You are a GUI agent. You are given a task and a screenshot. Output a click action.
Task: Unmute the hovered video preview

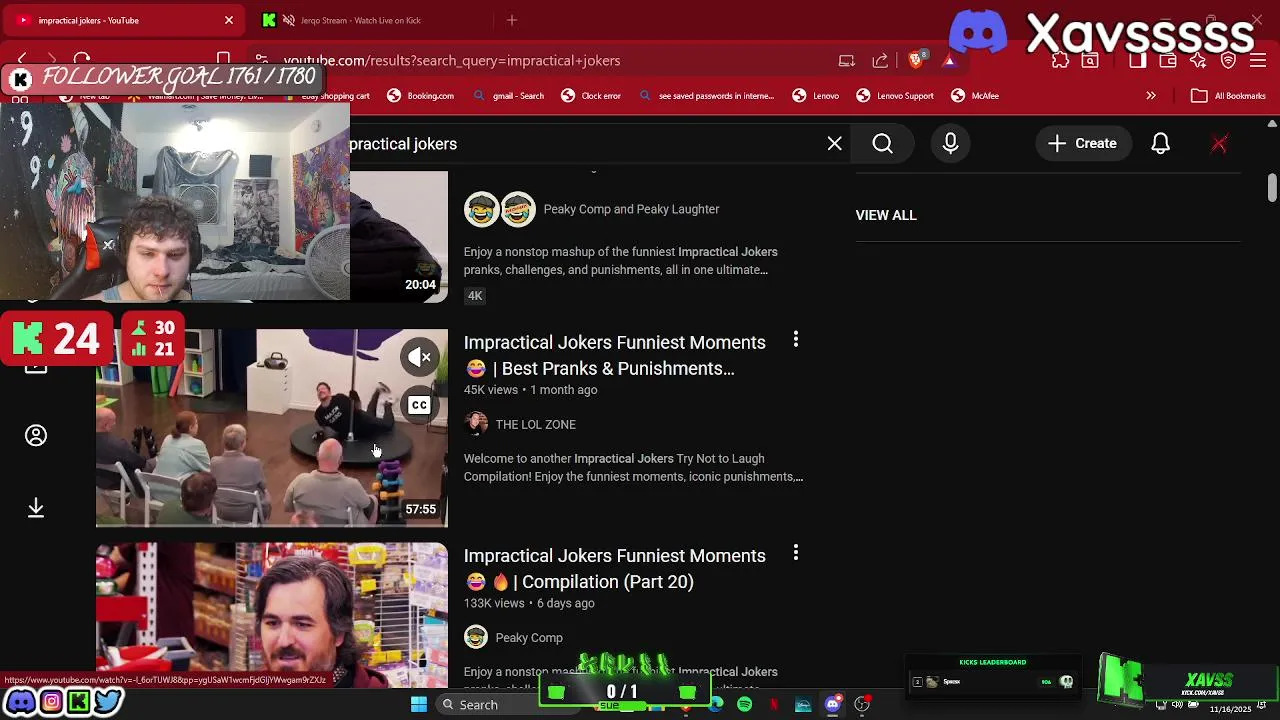click(420, 357)
